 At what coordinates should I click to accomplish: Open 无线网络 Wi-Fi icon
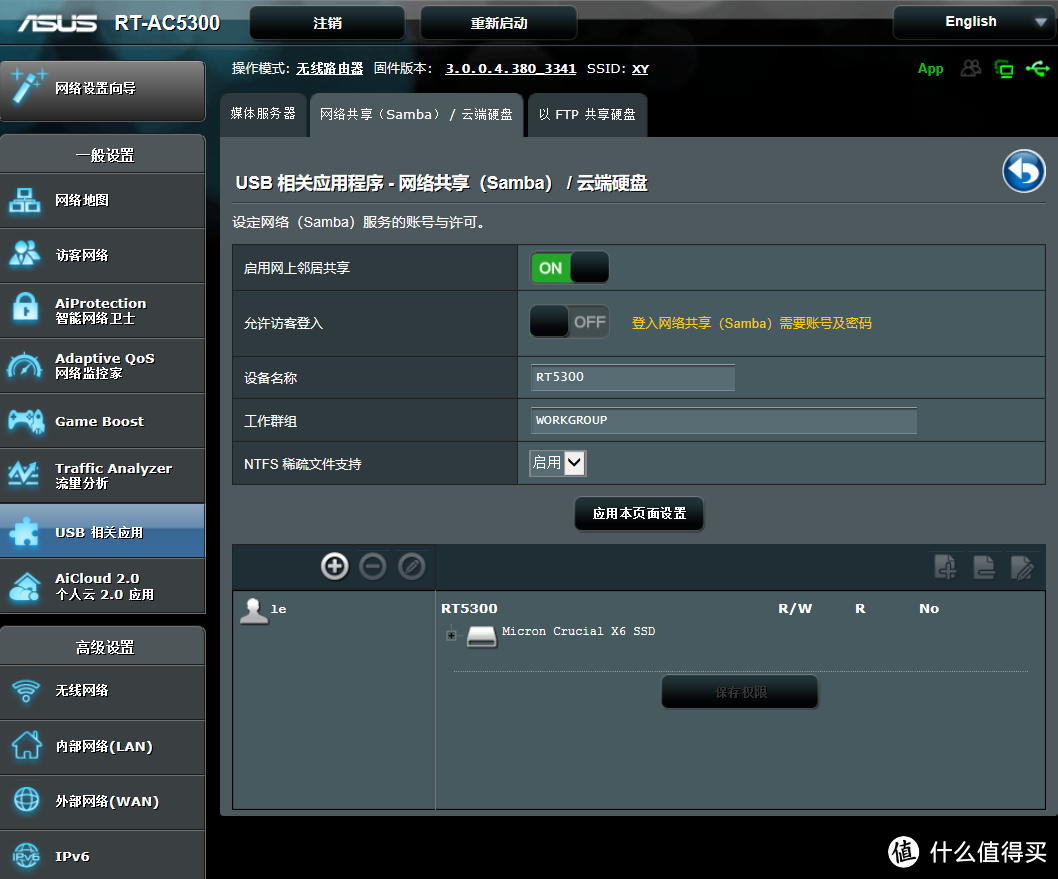[x=26, y=690]
